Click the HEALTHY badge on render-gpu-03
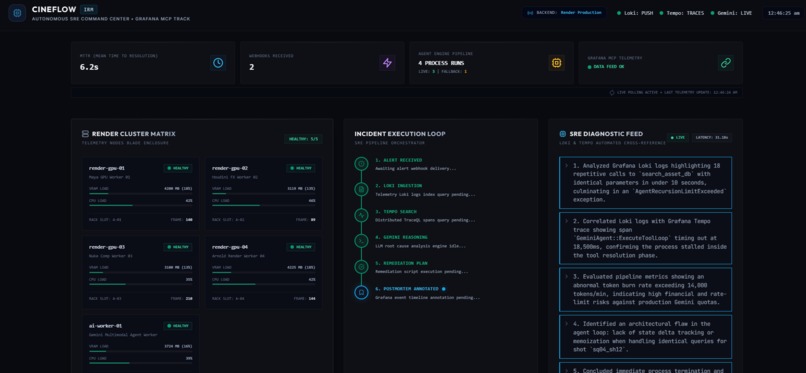 (x=178, y=247)
